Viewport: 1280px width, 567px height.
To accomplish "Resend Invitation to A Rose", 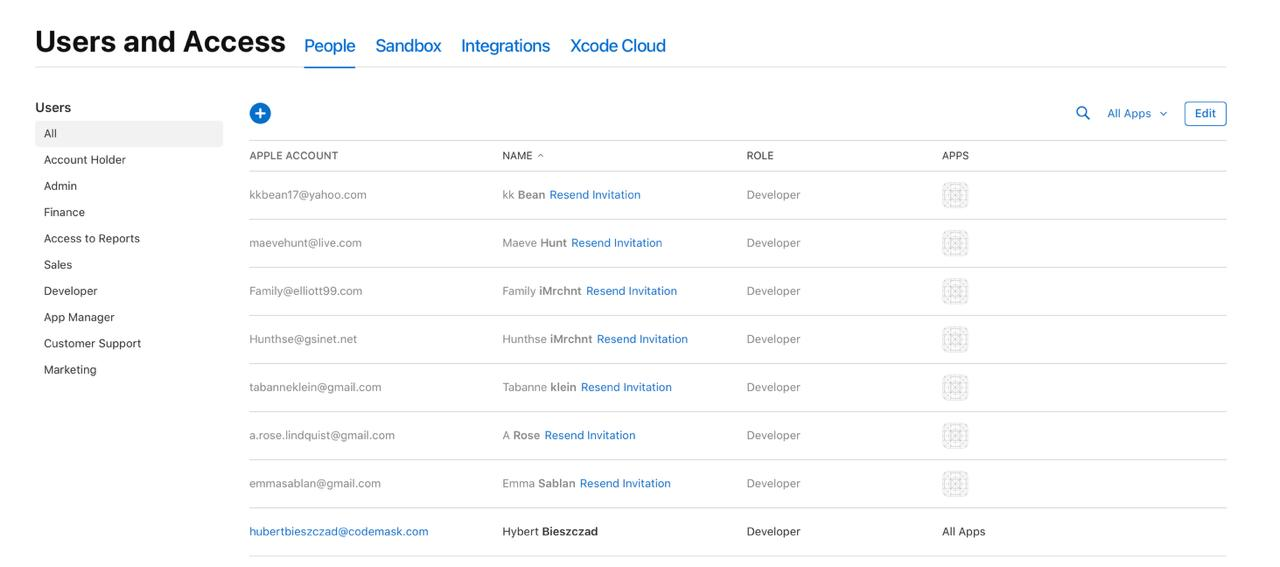I will [590, 435].
